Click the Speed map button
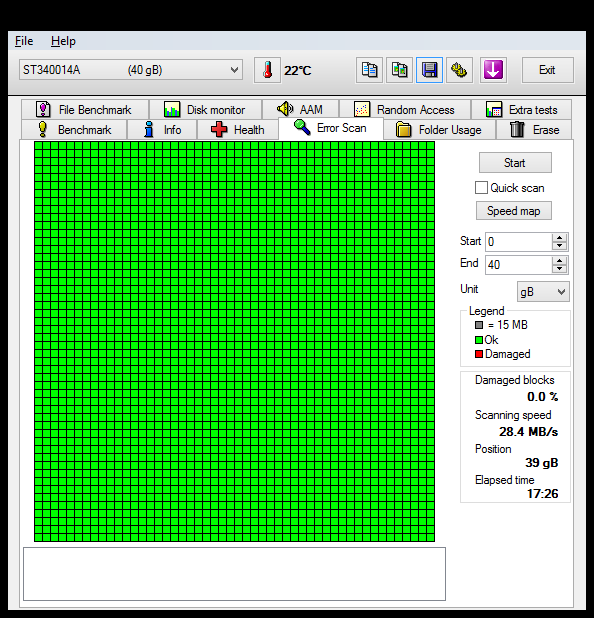The height and width of the screenshot is (618, 594). pyautogui.click(x=514, y=211)
